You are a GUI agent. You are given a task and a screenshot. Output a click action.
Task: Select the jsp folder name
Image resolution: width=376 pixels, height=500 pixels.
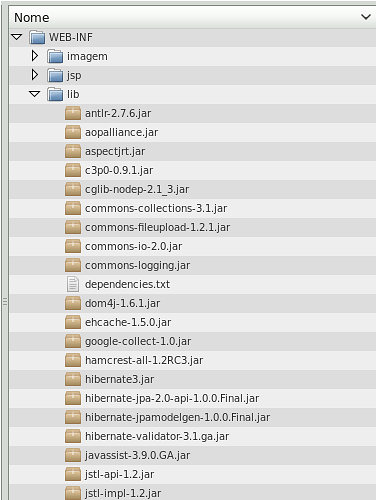[x=74, y=76]
